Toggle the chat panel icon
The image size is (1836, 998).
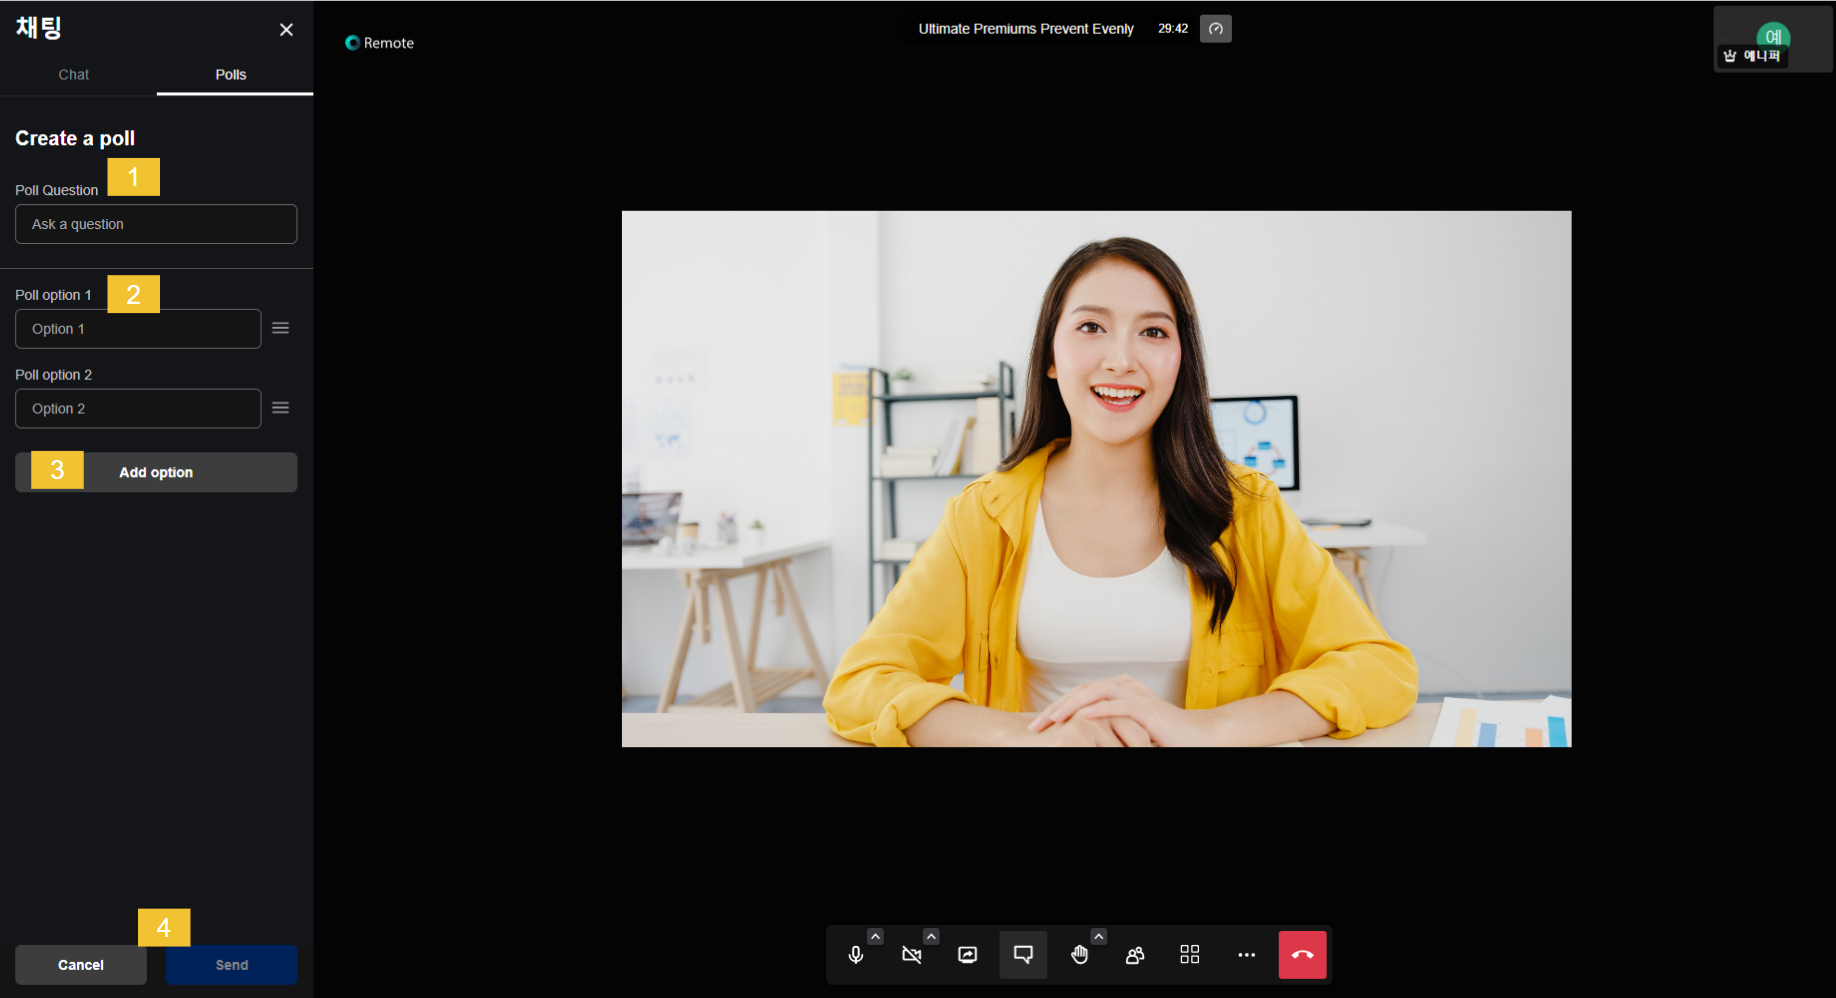1023,955
